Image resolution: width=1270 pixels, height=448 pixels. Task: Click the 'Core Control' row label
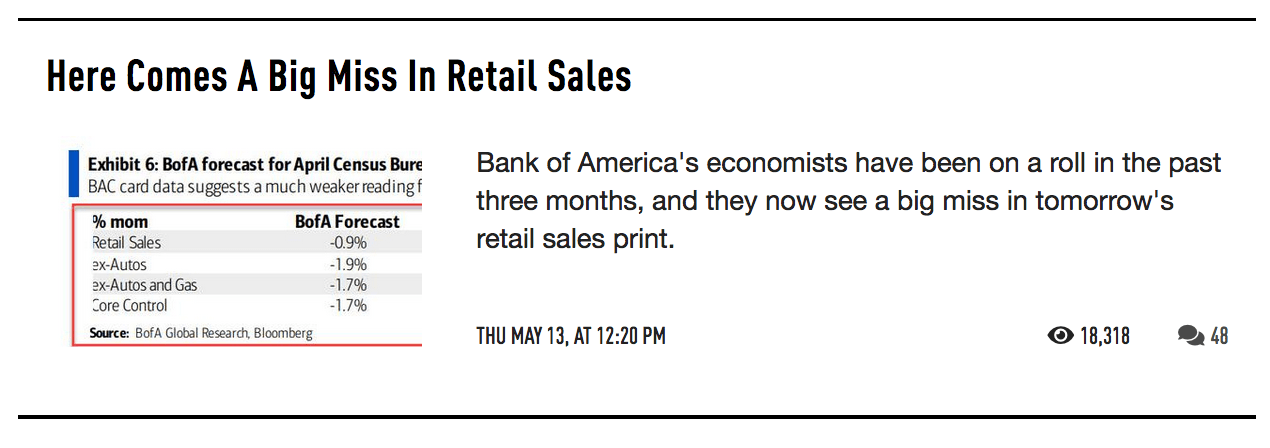pyautogui.click(x=129, y=306)
